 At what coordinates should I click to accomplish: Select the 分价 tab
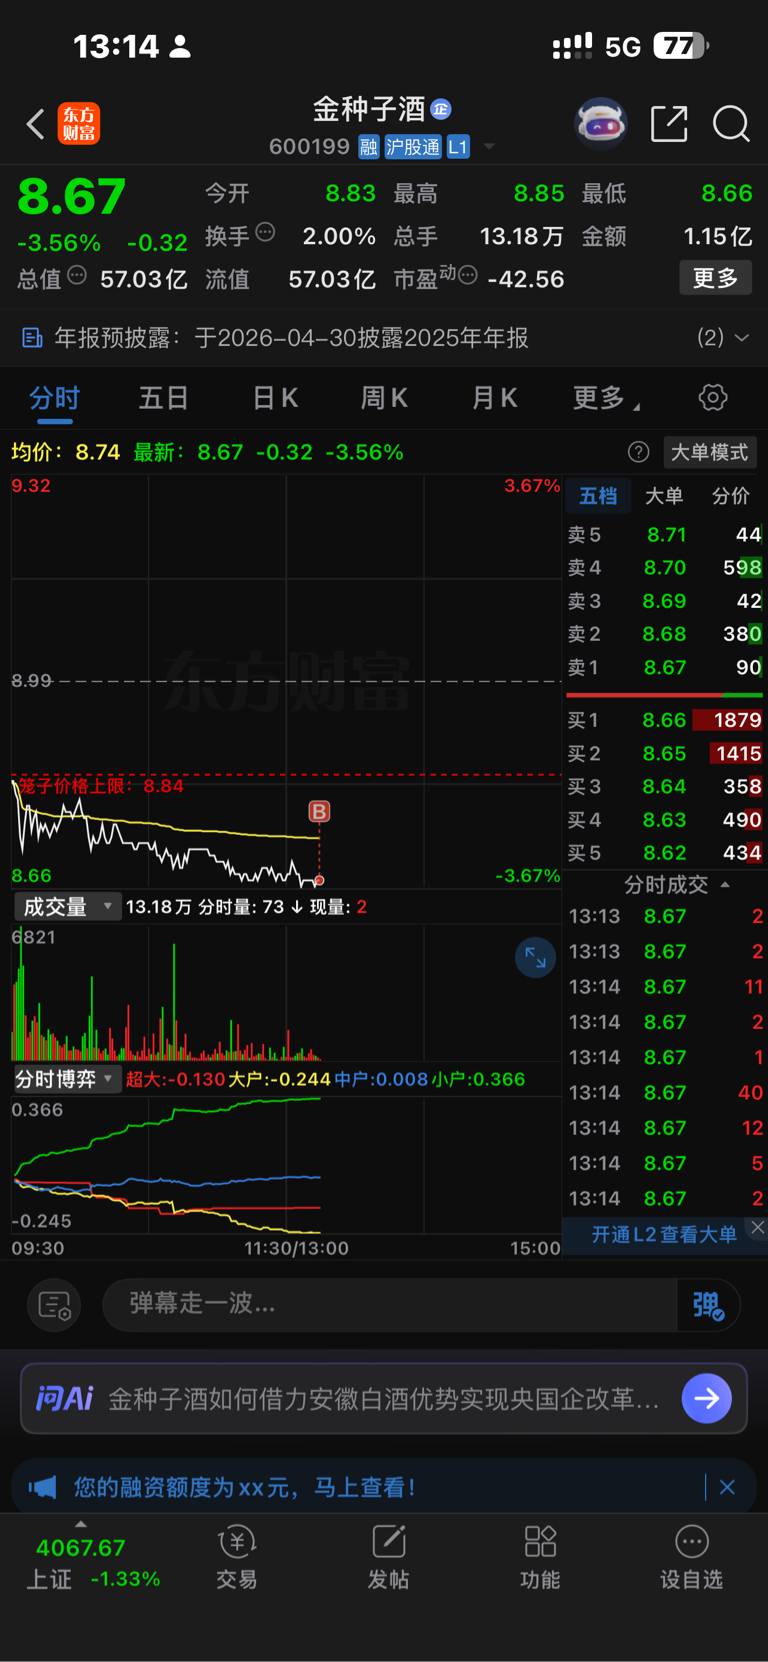coord(731,496)
